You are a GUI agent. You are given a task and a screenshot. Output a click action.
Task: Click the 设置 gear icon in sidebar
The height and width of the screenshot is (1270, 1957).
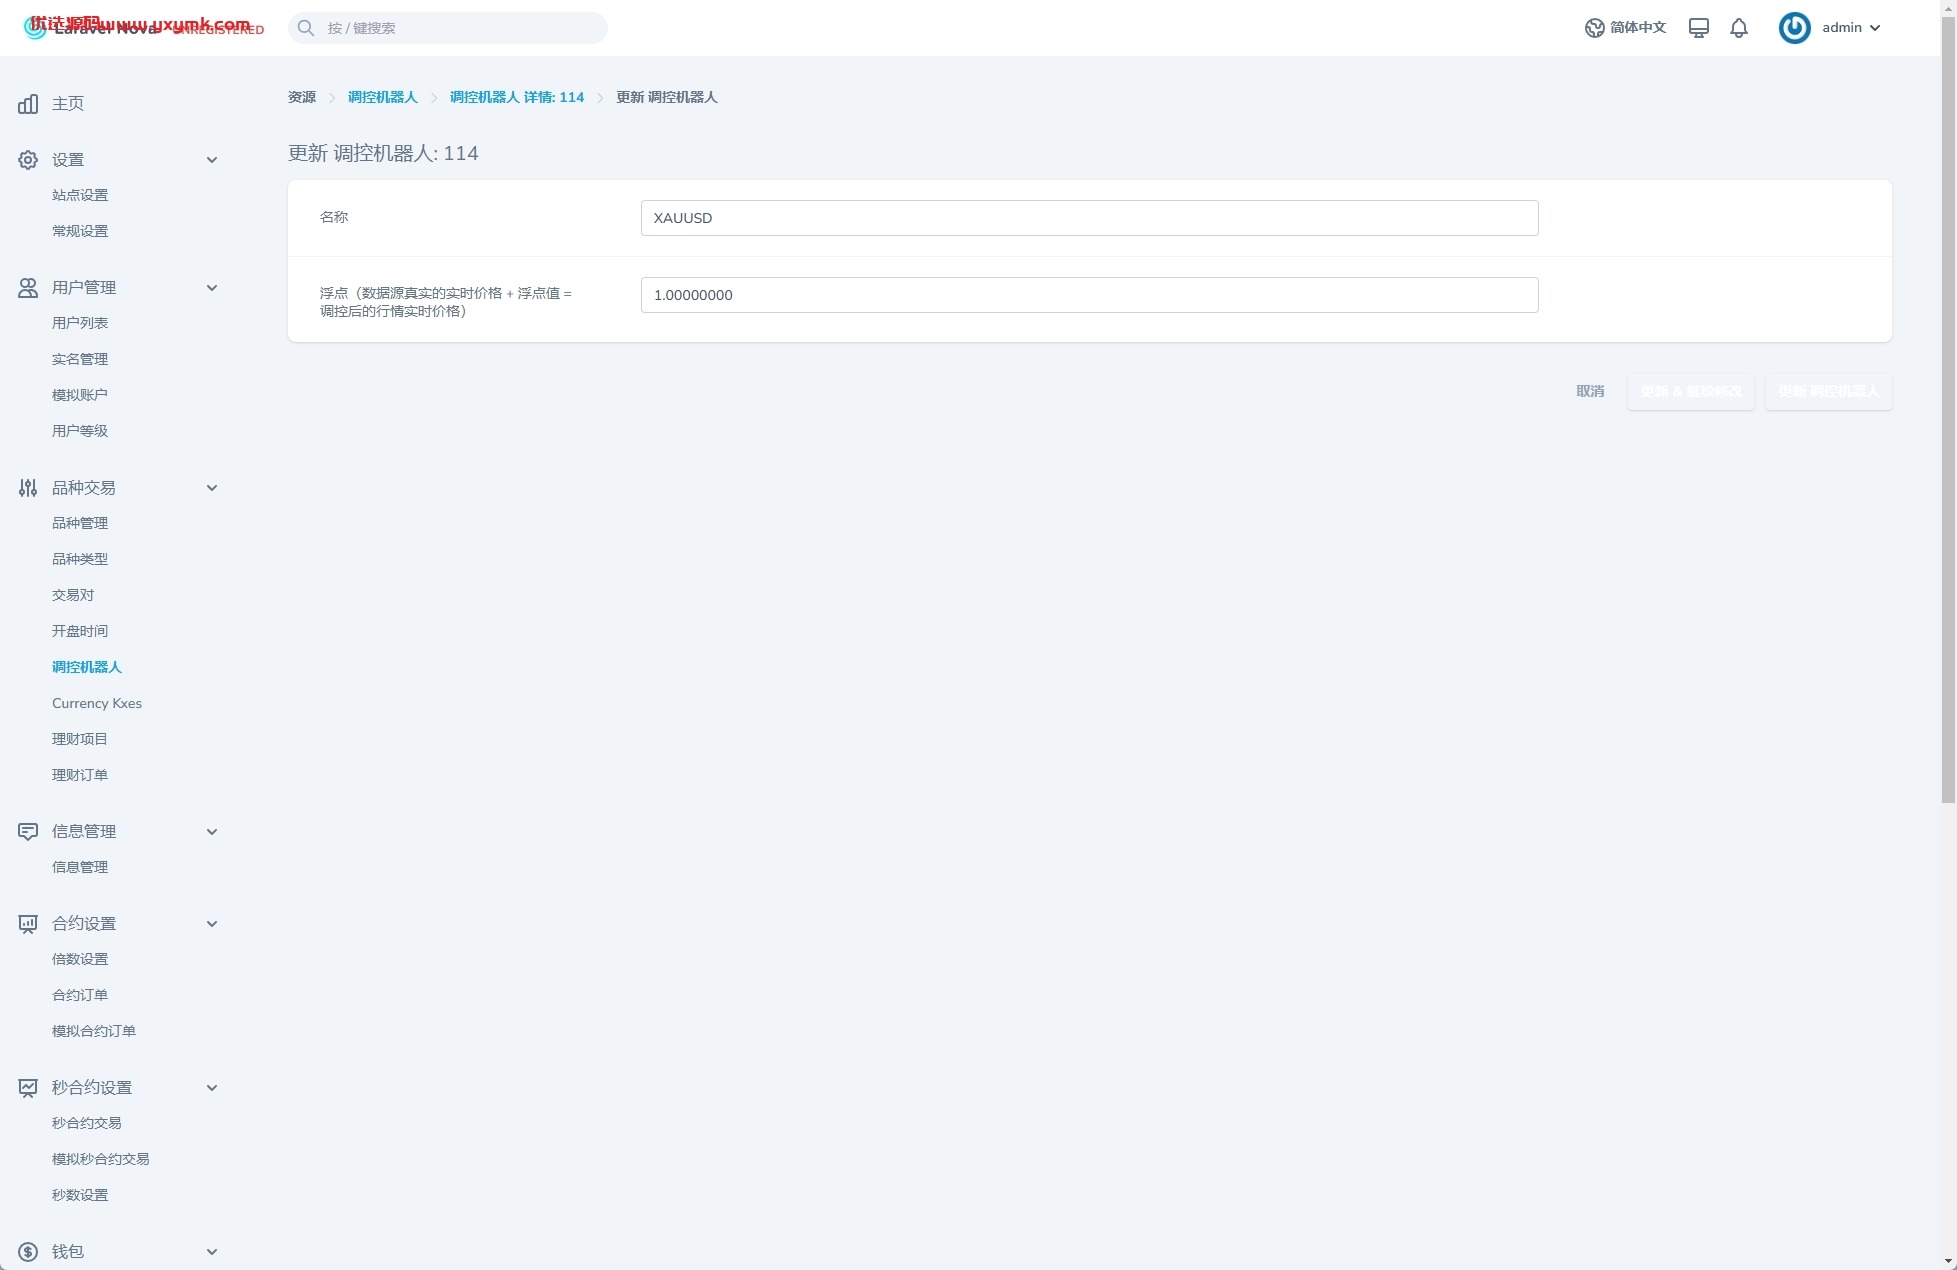(28, 160)
